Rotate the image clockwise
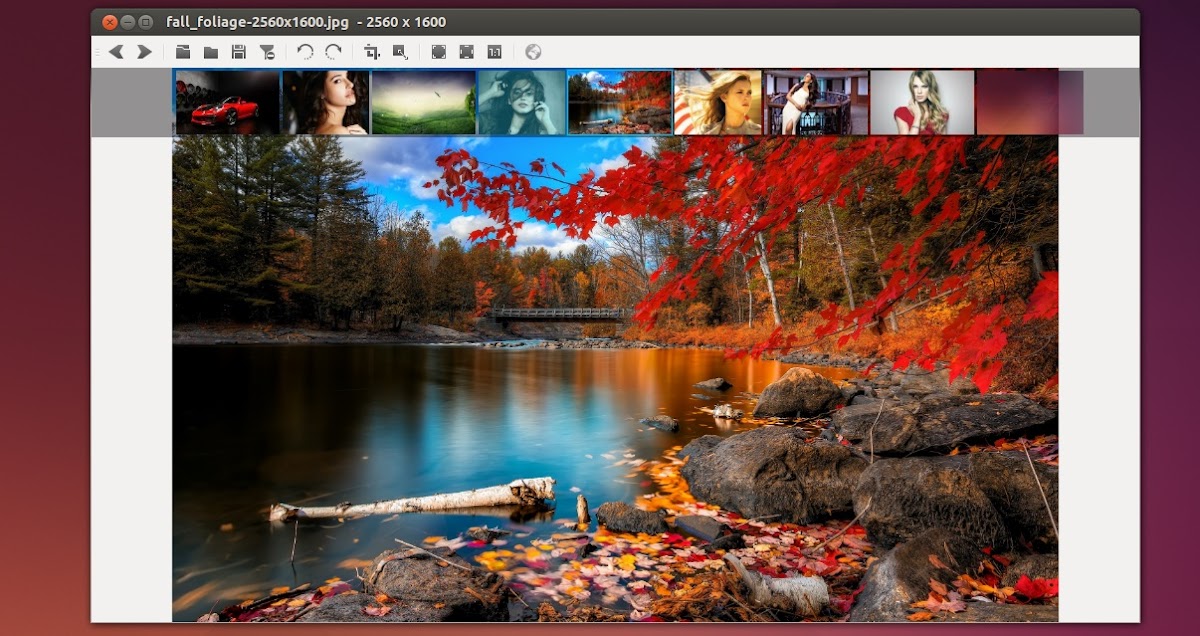 334,52
